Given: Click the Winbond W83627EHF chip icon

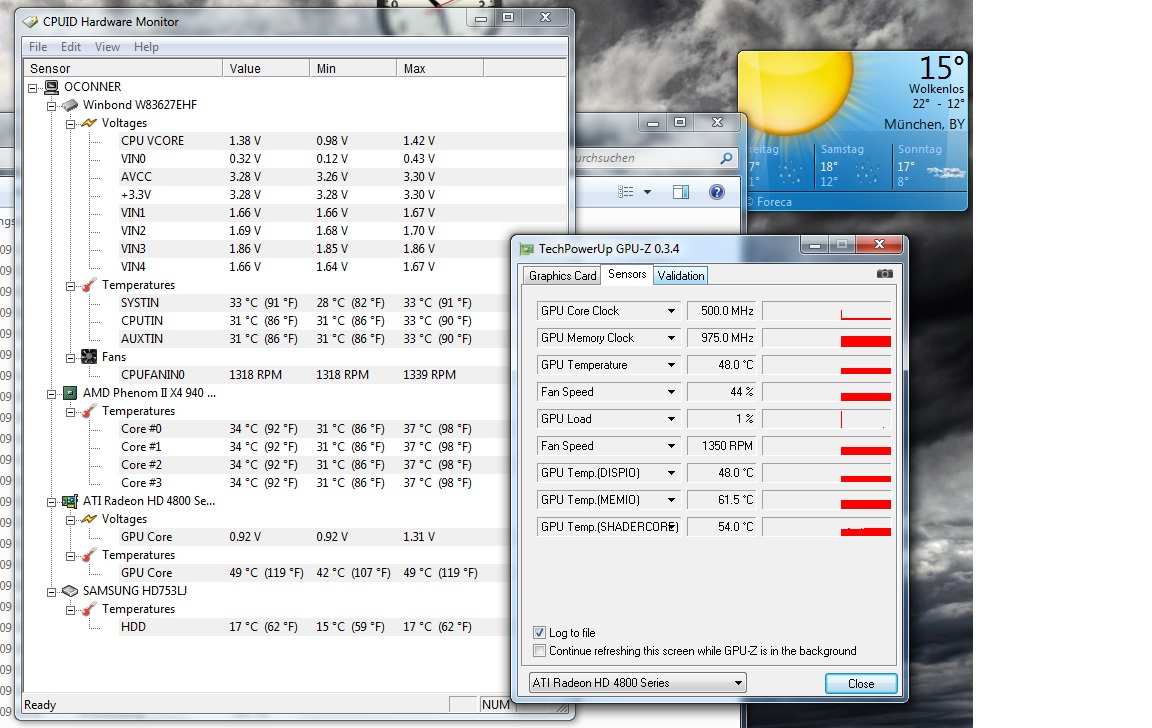Looking at the screenshot, I should 70,105.
